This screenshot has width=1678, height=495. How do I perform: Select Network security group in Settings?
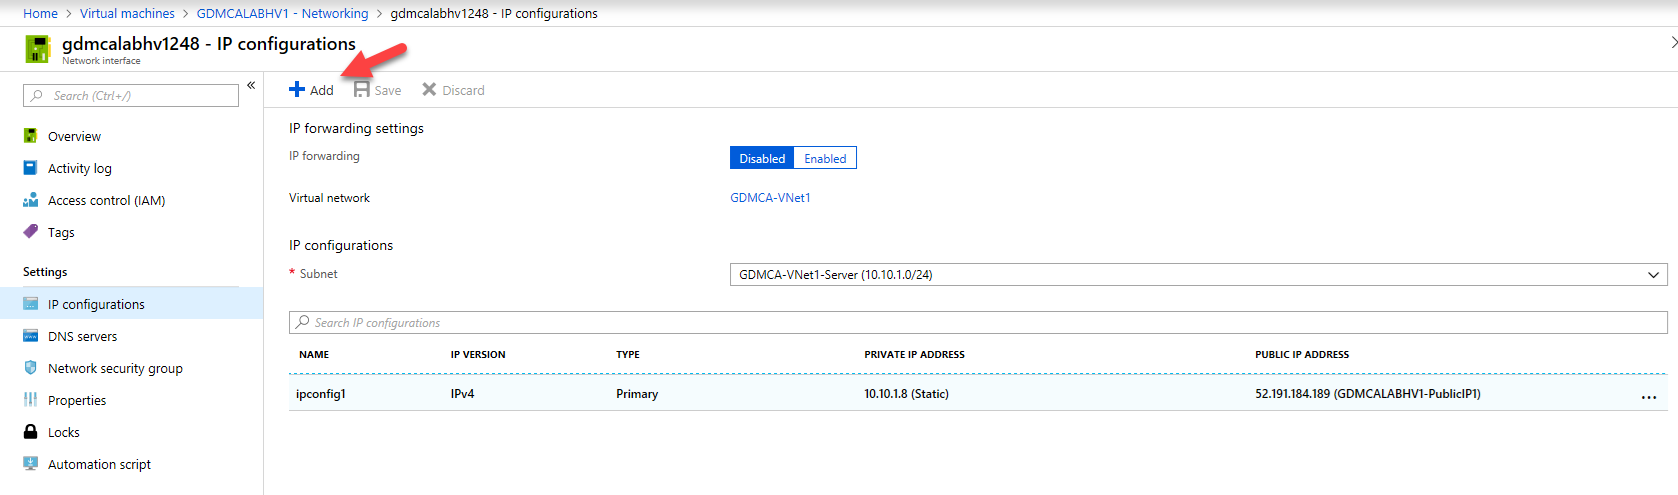point(115,368)
